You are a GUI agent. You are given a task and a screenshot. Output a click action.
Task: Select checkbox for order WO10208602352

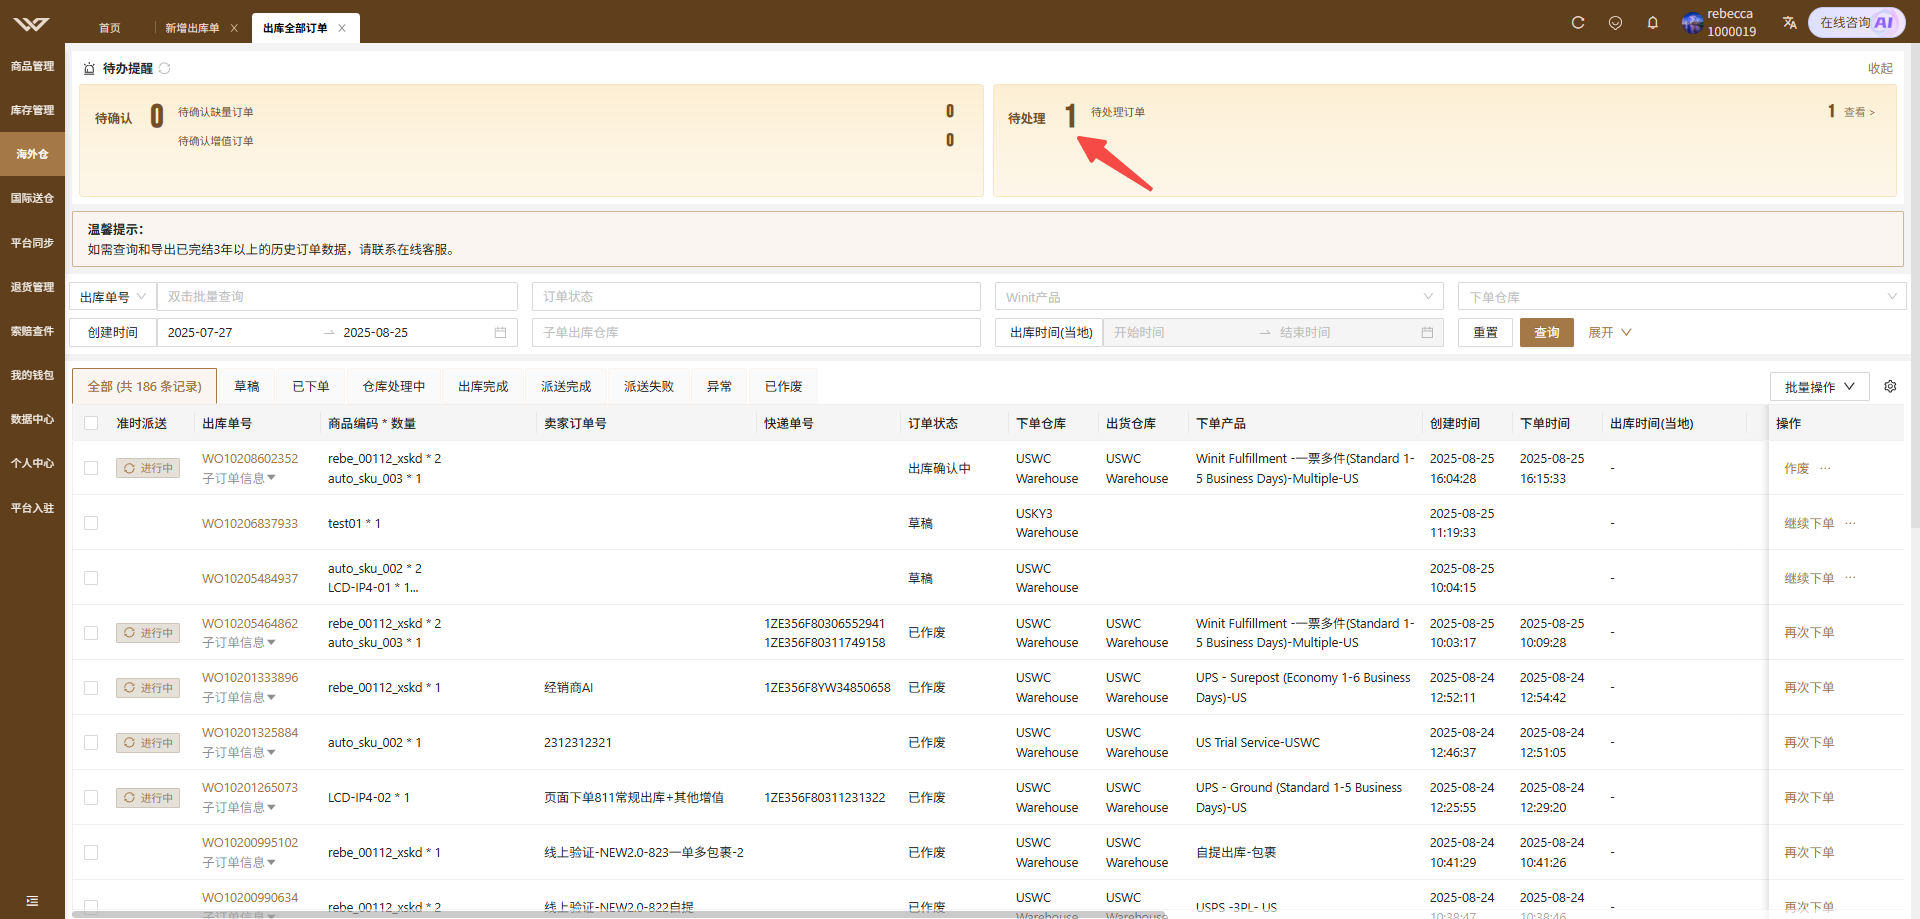(91, 468)
